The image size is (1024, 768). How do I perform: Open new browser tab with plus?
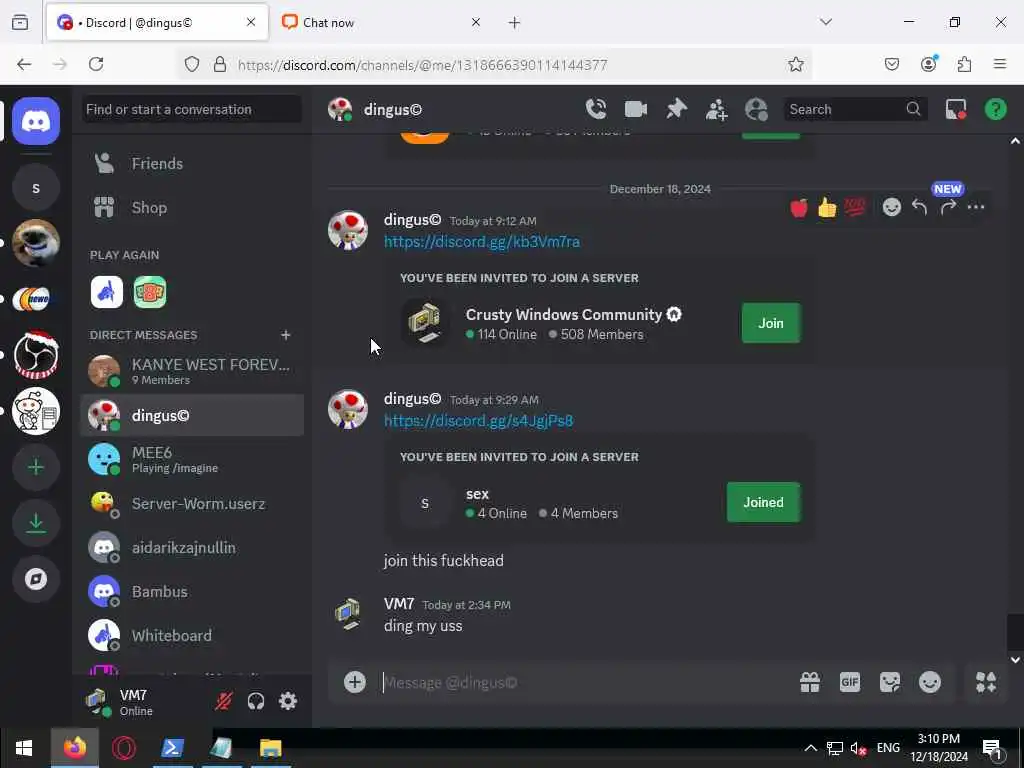[x=515, y=22]
